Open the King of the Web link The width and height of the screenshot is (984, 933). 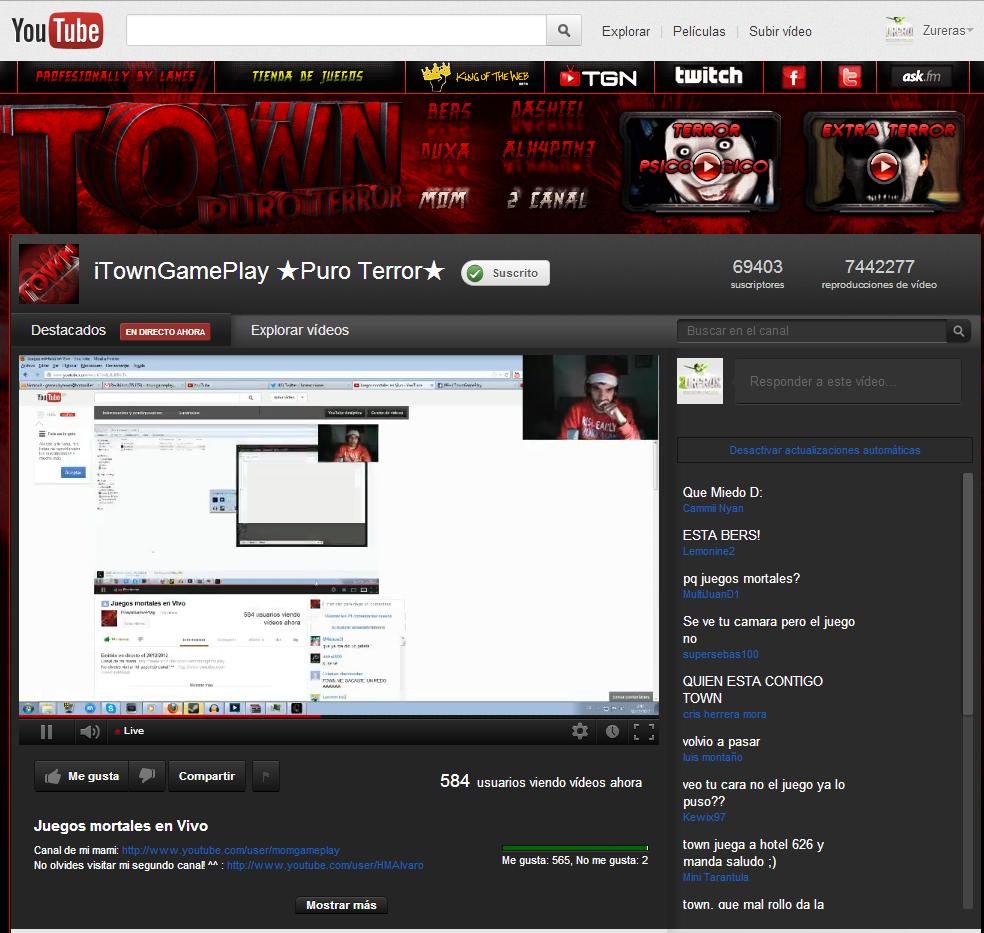(x=475, y=77)
